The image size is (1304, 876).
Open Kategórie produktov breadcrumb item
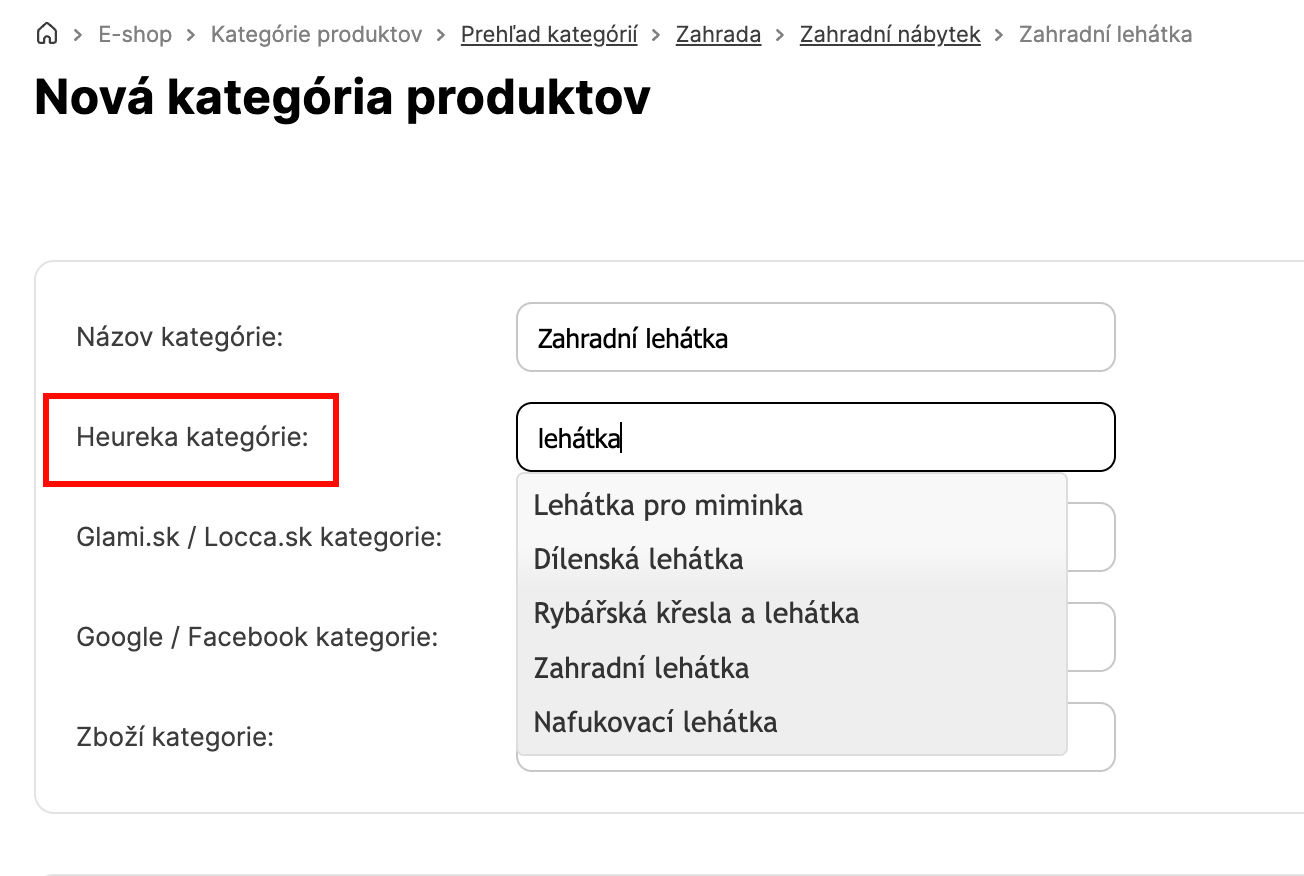point(316,35)
